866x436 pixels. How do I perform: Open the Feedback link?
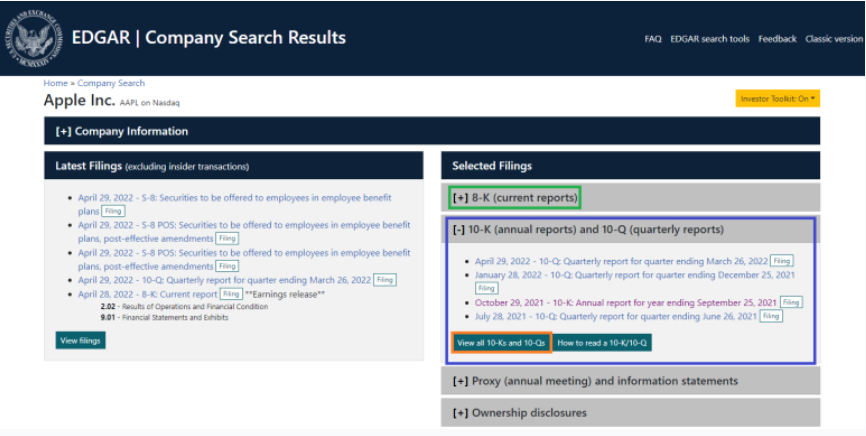[x=777, y=39]
